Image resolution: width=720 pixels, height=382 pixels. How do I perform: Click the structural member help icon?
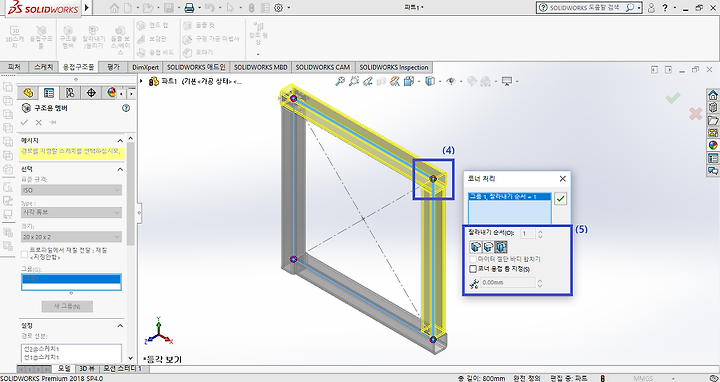(126, 108)
